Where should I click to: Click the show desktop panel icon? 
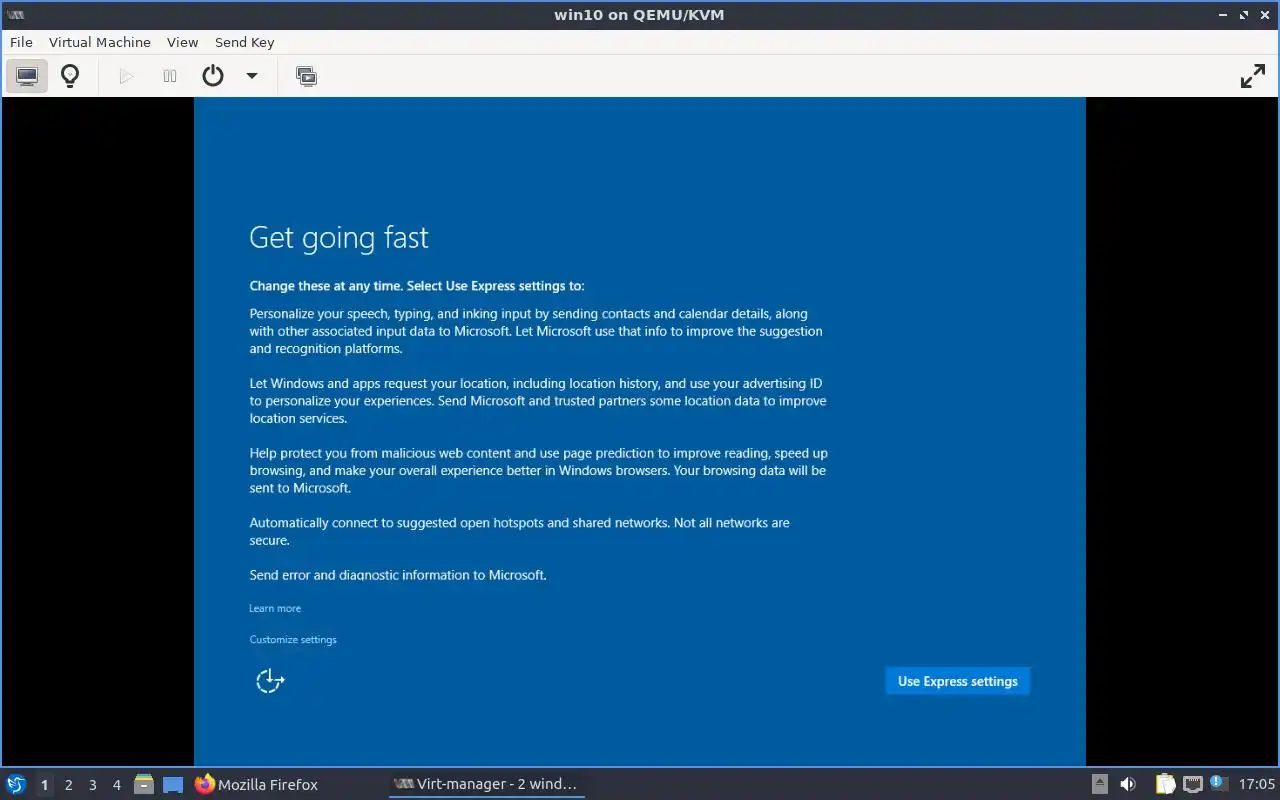point(173,784)
